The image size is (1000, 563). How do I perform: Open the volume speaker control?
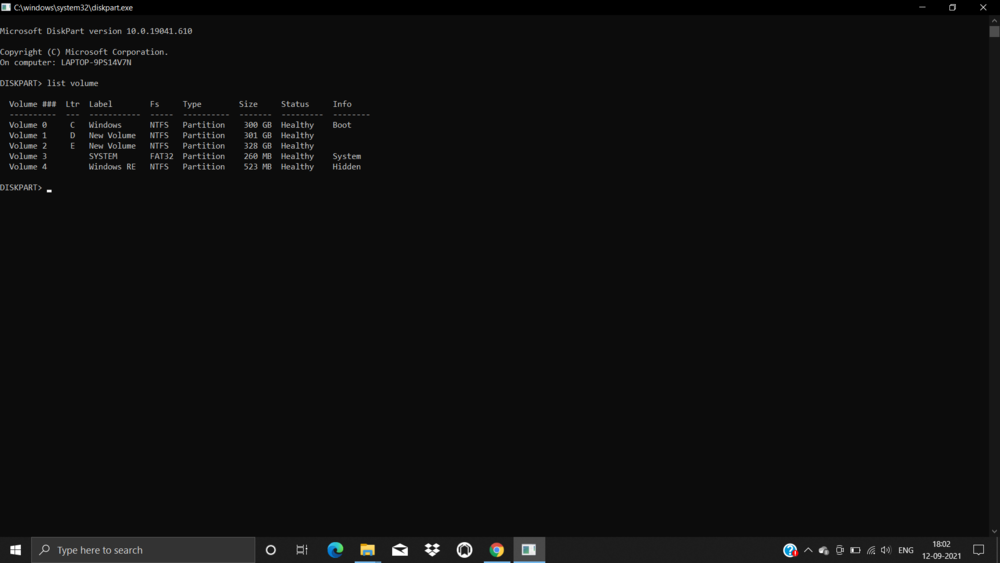[886, 550]
